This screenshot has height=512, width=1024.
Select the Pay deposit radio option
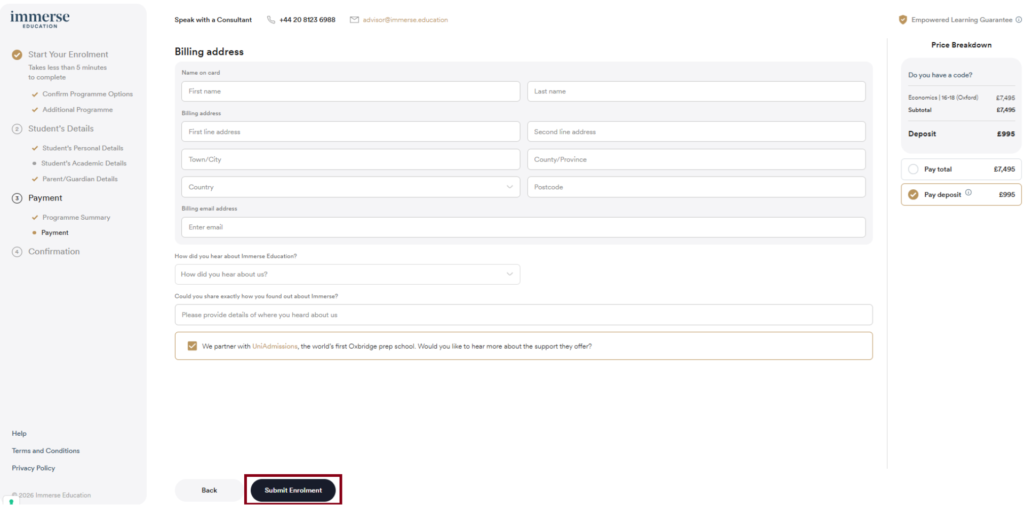(x=913, y=195)
